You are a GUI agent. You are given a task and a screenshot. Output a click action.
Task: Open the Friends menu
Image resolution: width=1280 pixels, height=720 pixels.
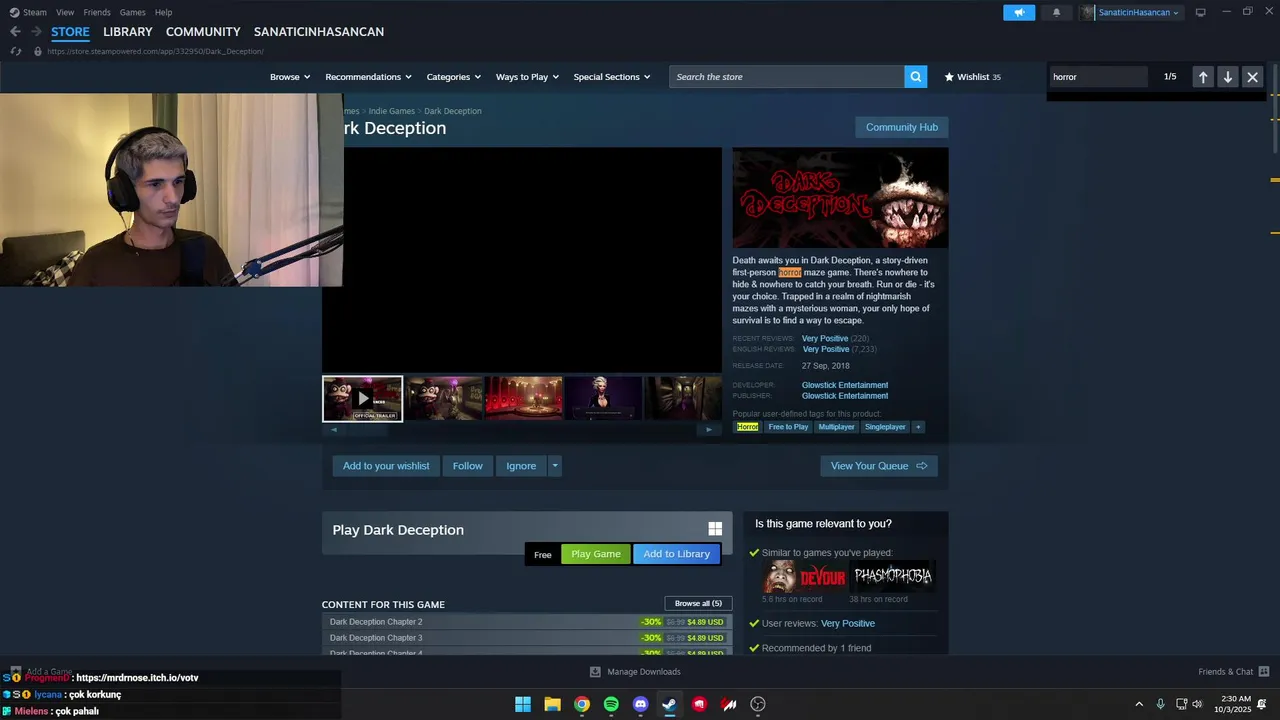coord(97,12)
